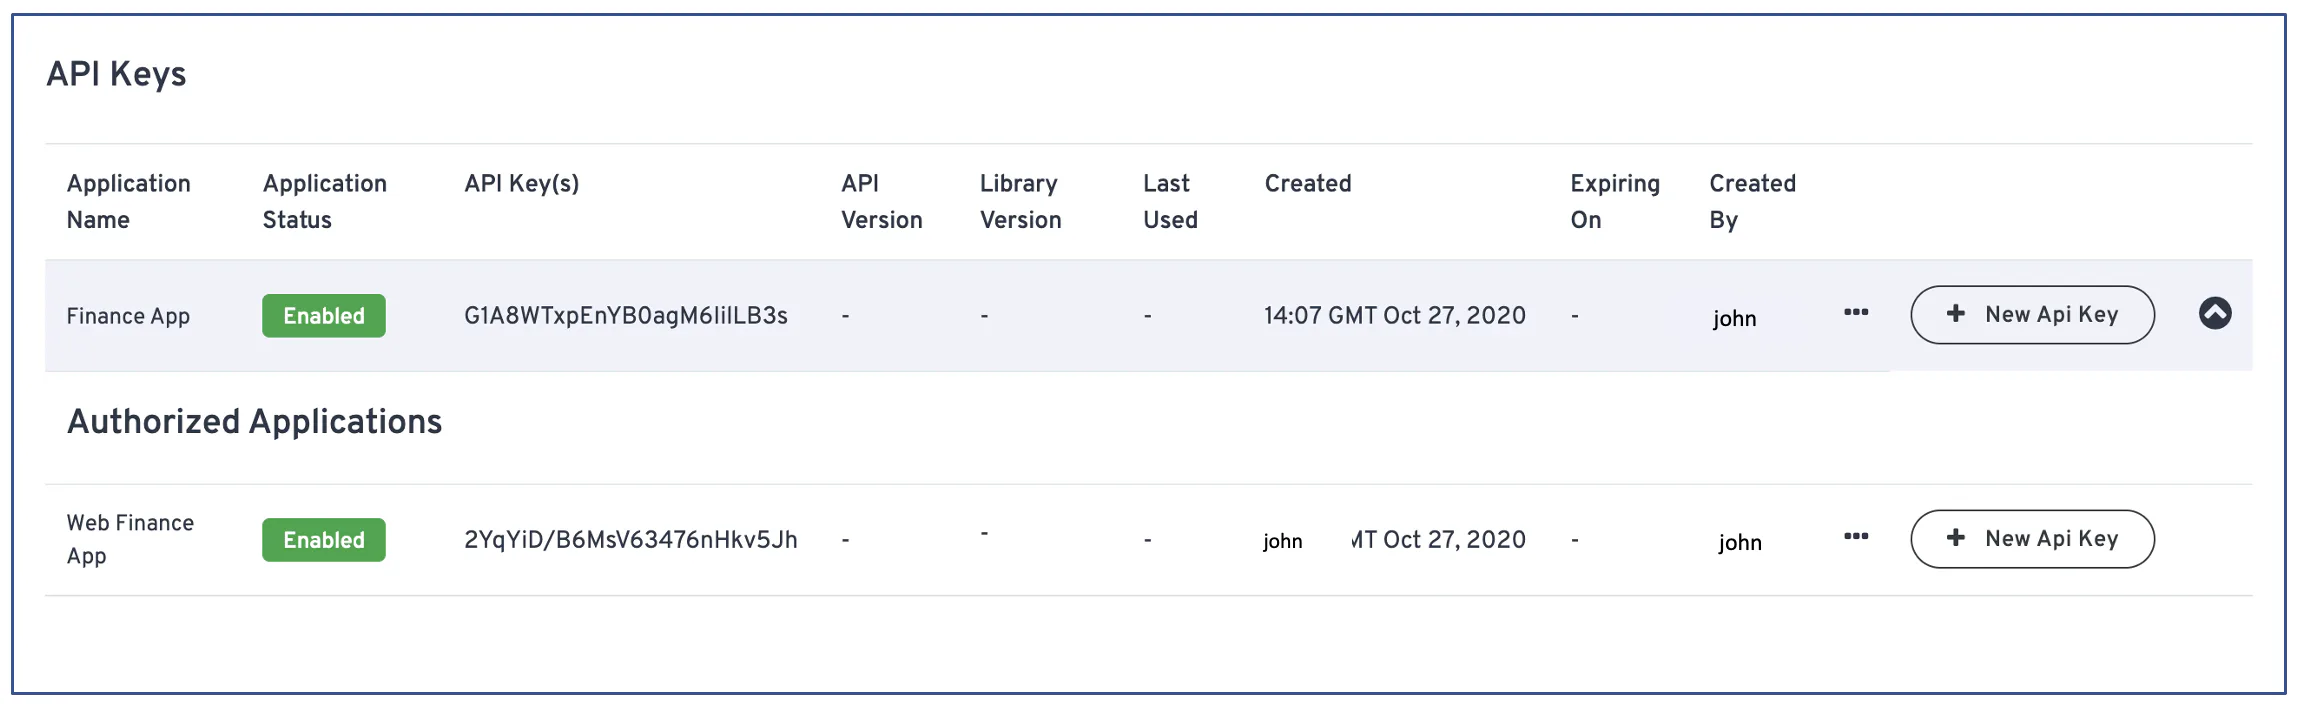Screen dimensions: 2306x710
Task: Click the Enabled badge for Web Finance App
Action: 323,539
